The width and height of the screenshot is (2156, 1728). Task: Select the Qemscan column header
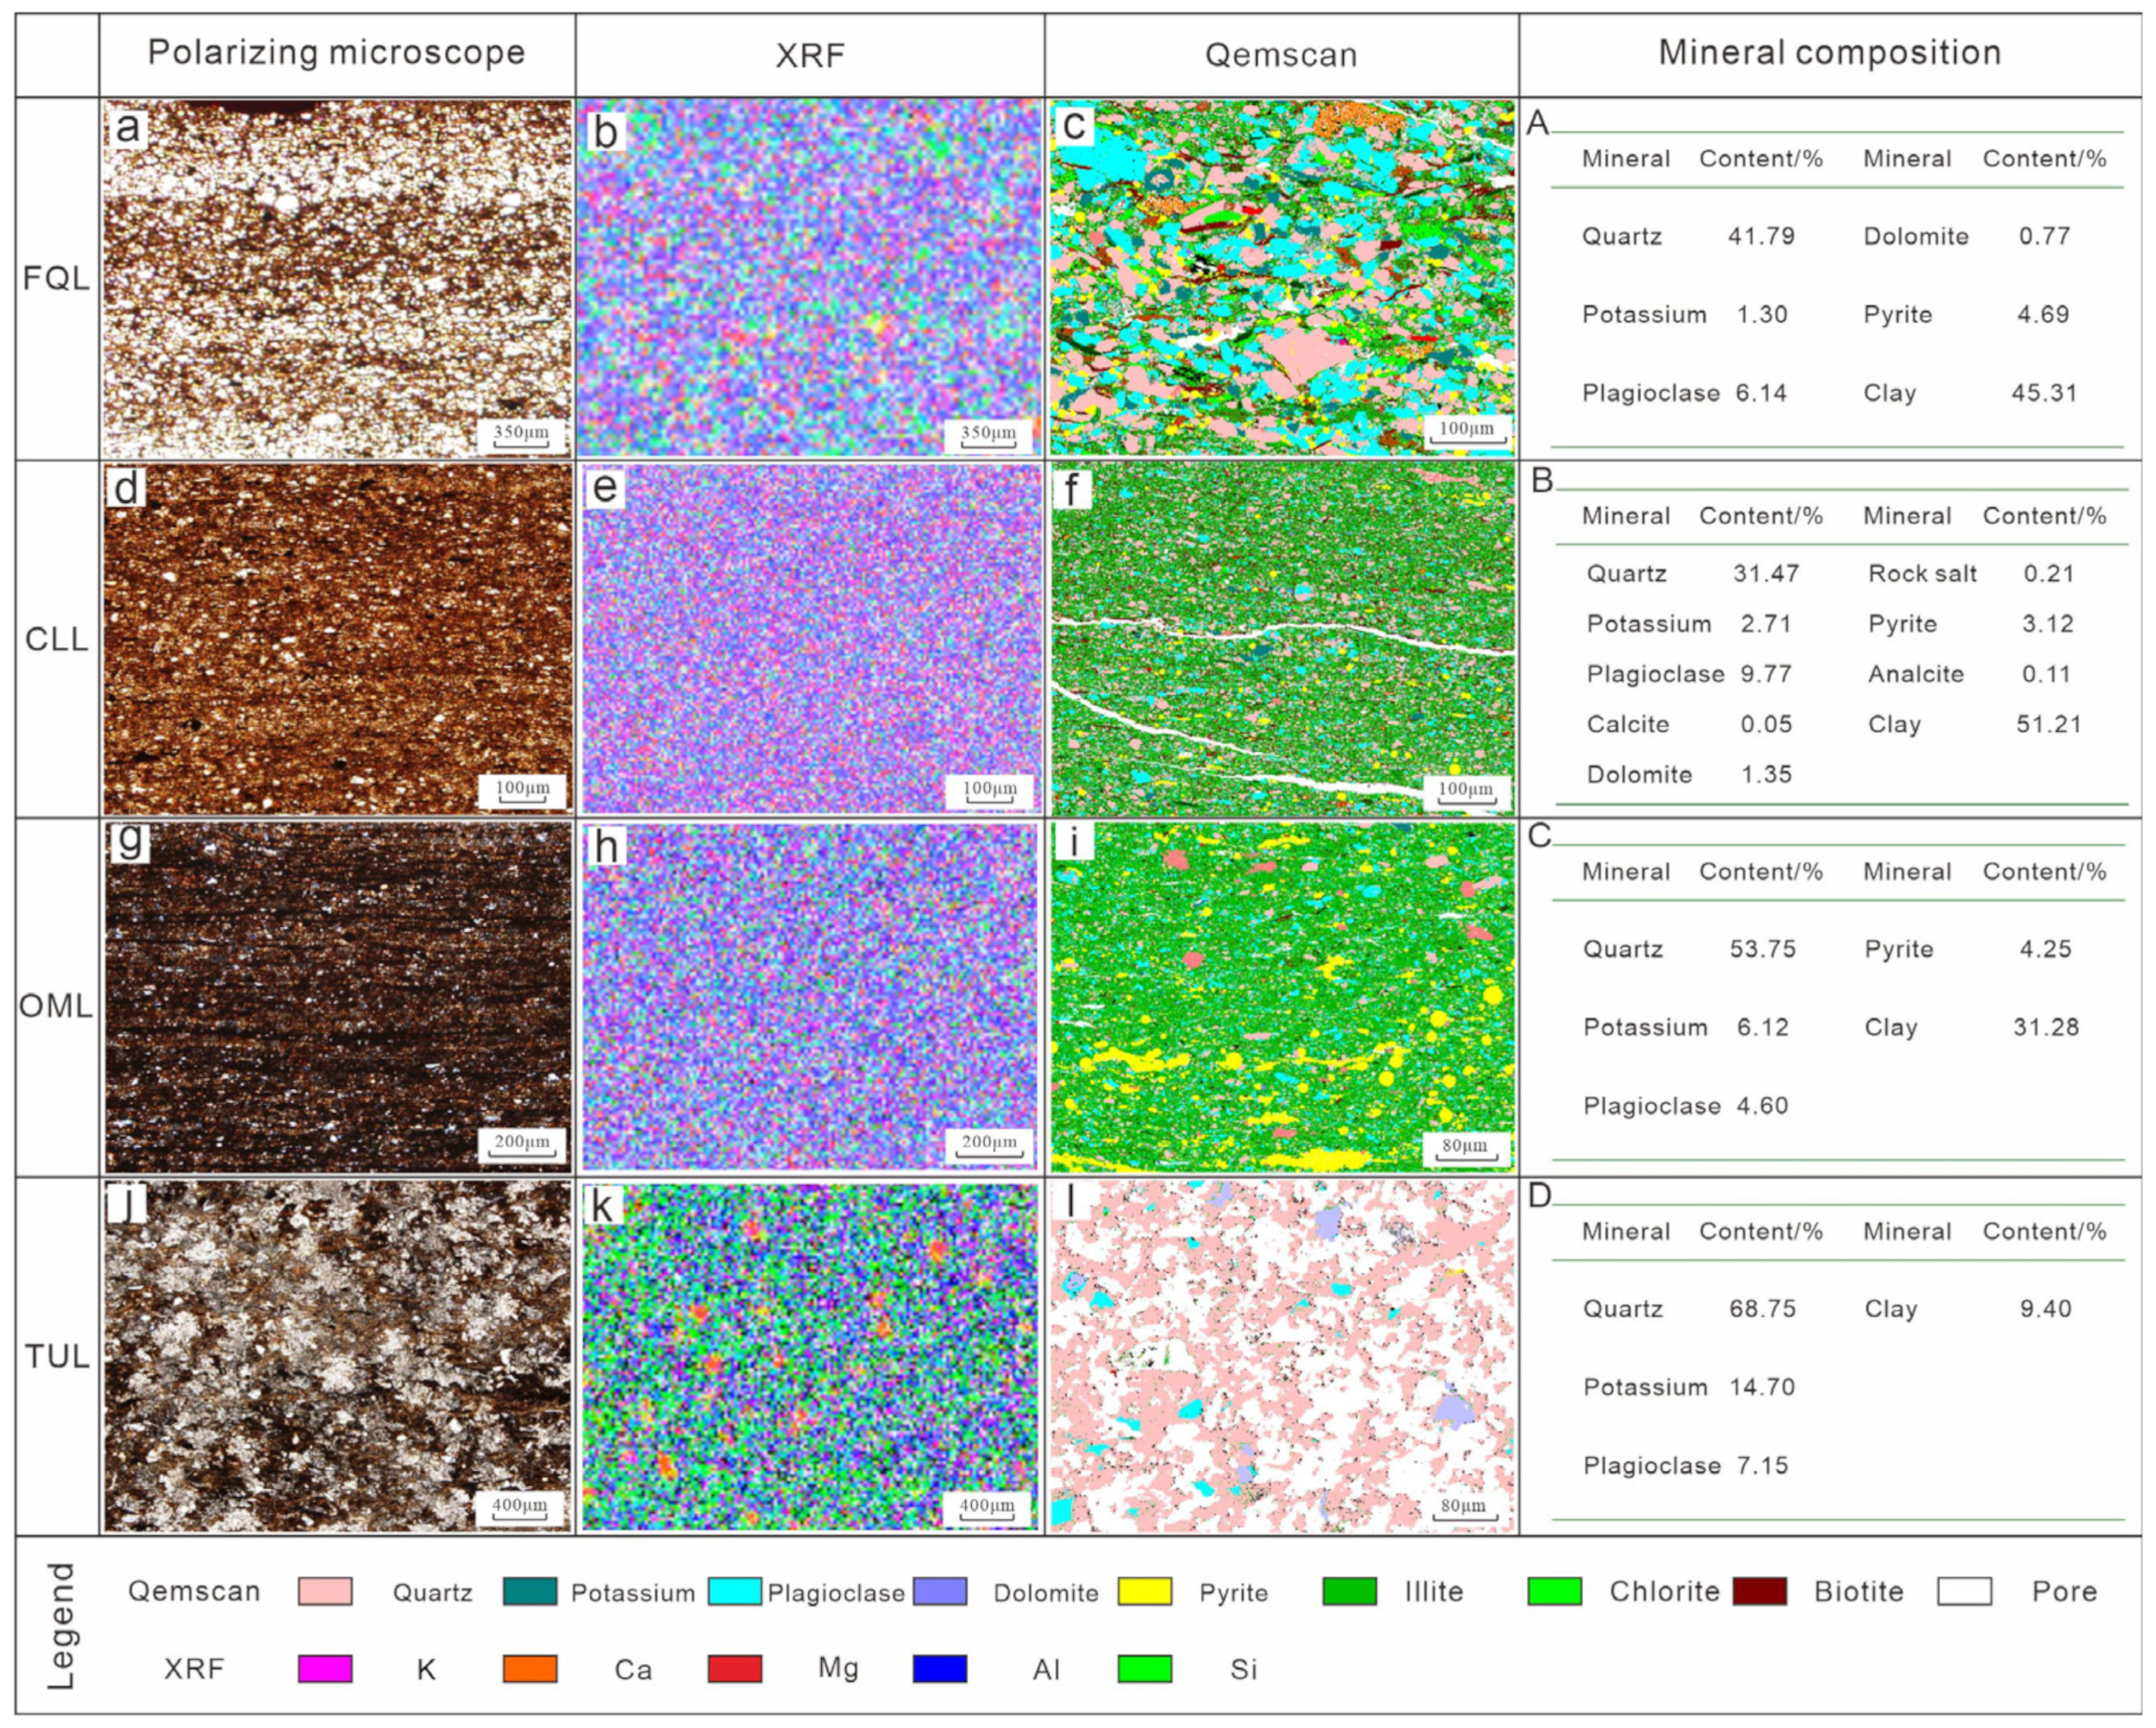pos(1281,55)
